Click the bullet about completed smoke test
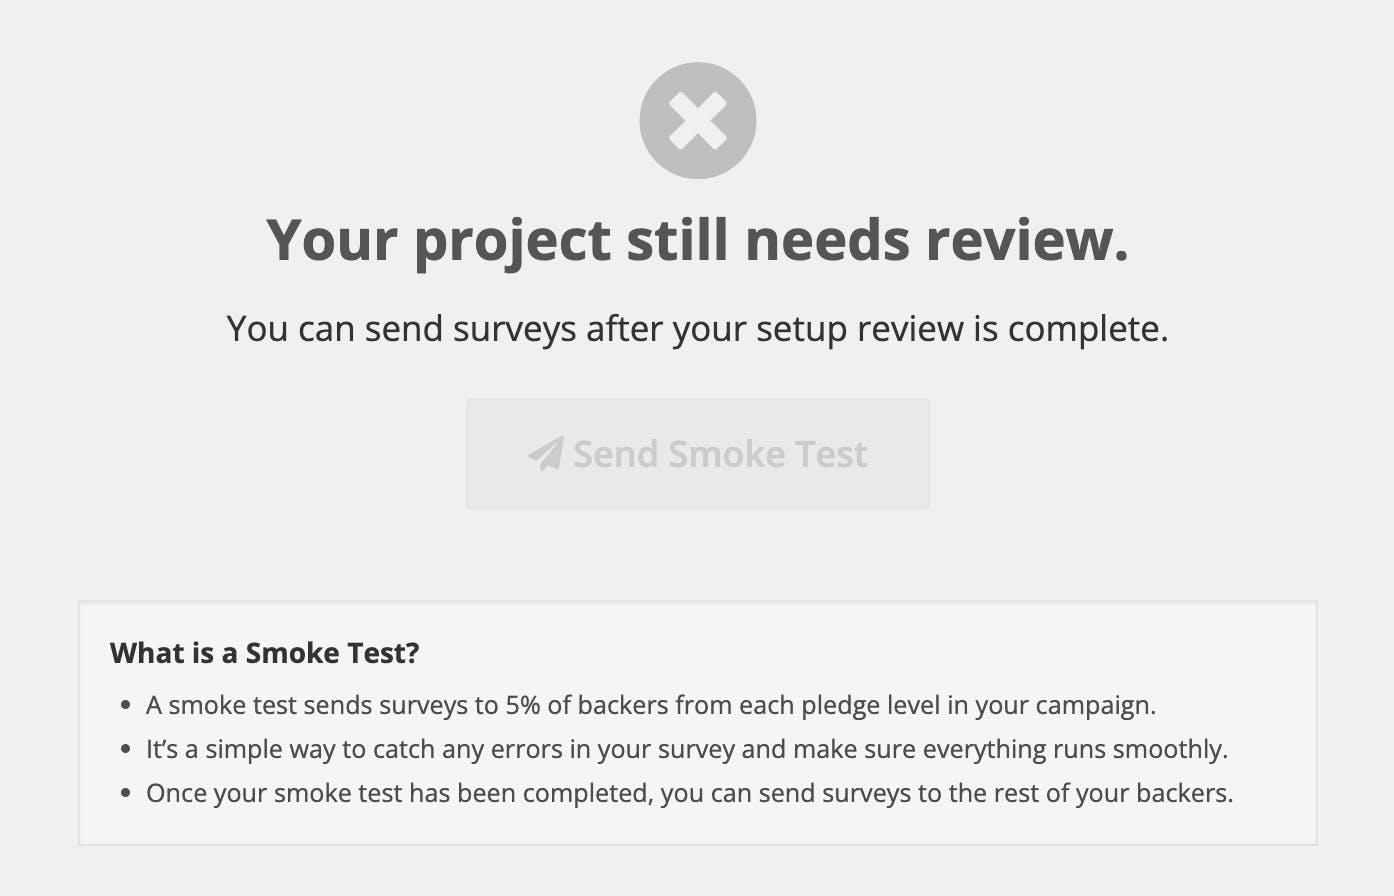 point(689,793)
